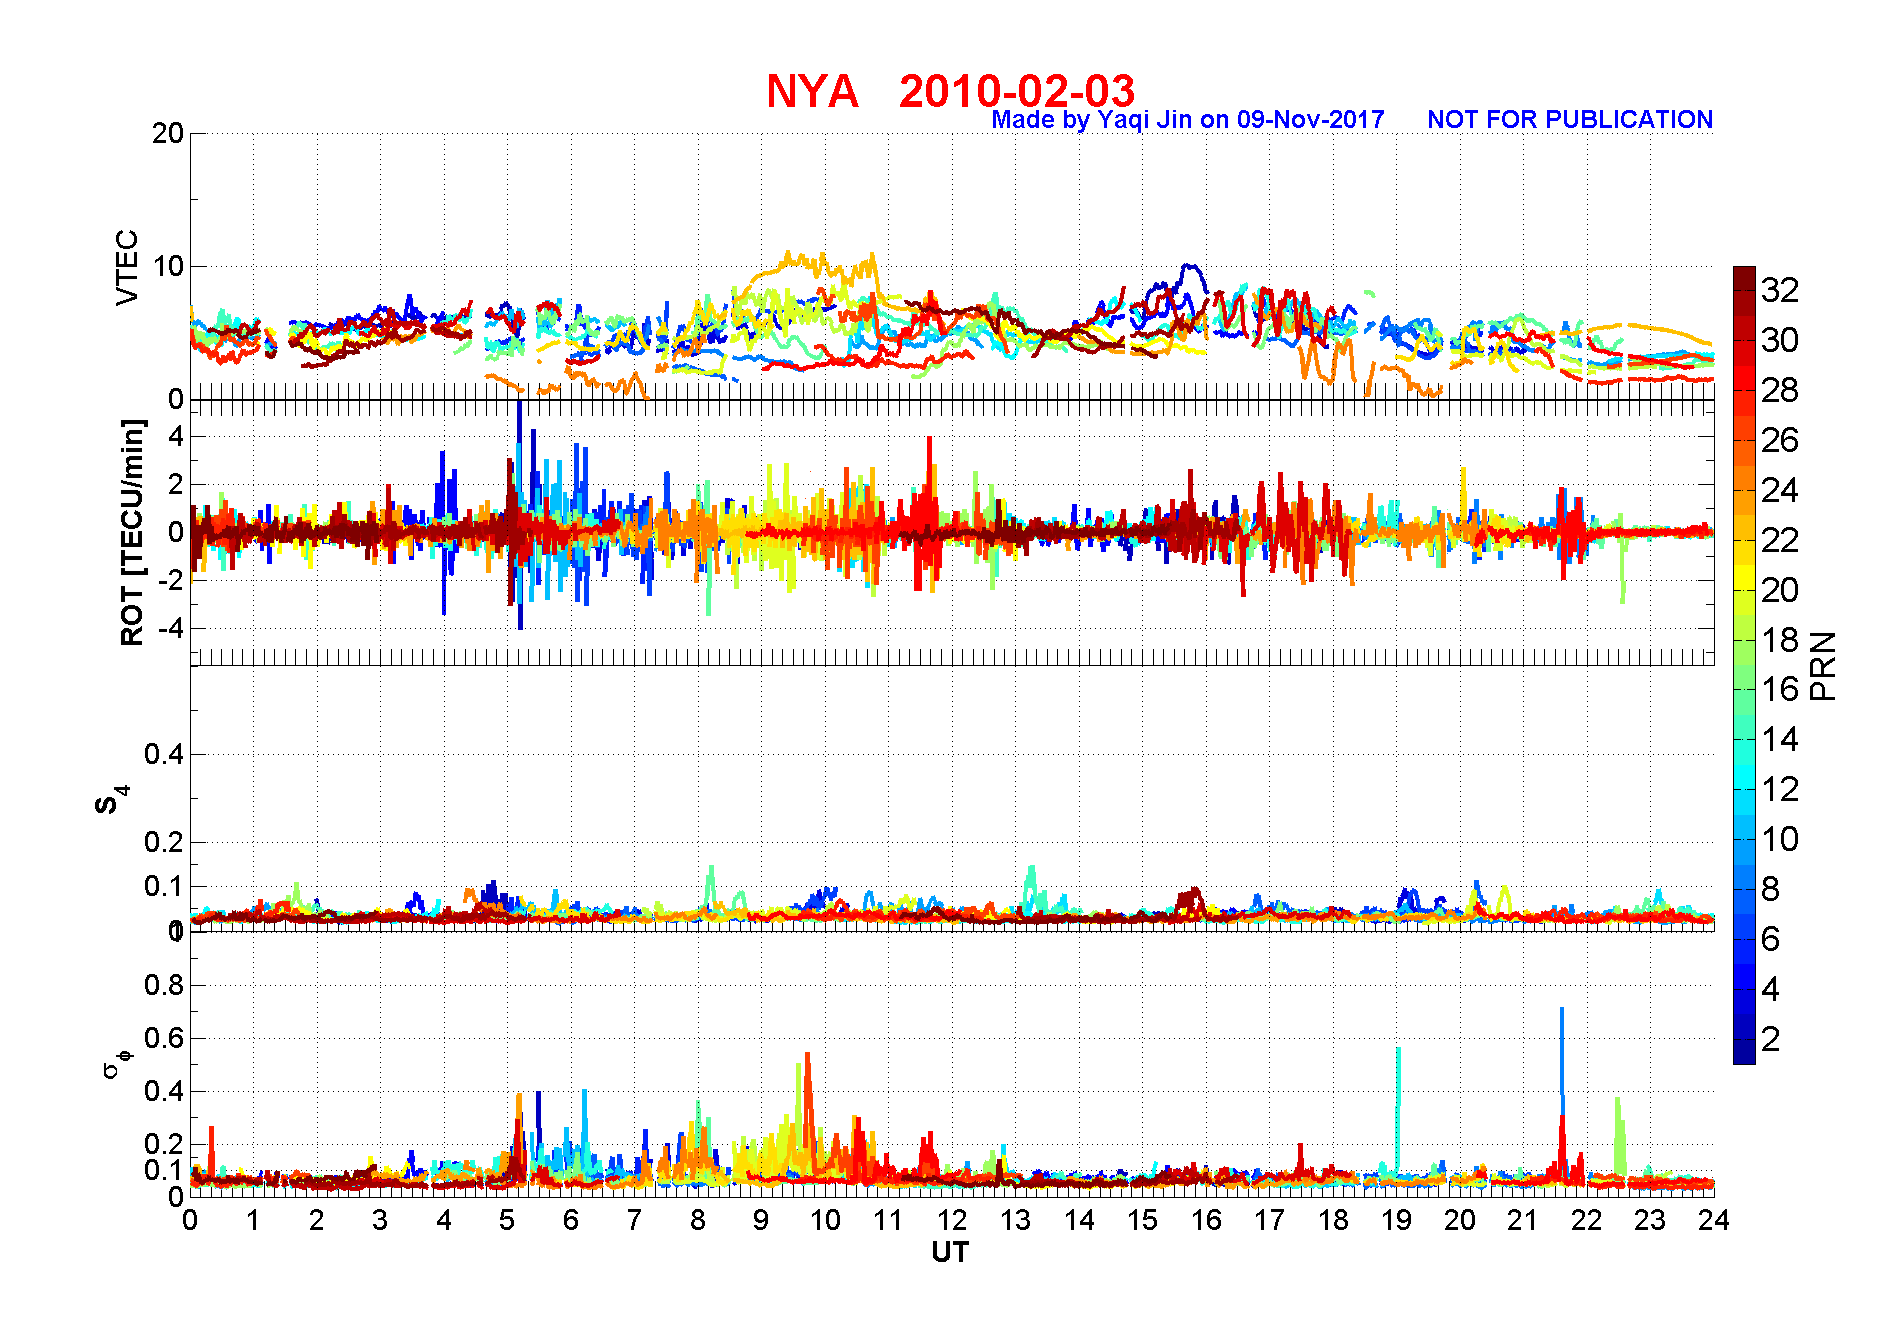Click the 'NOT FOR PUBLICATION' label
Screen dimensions: 1904x1330
[1569, 120]
